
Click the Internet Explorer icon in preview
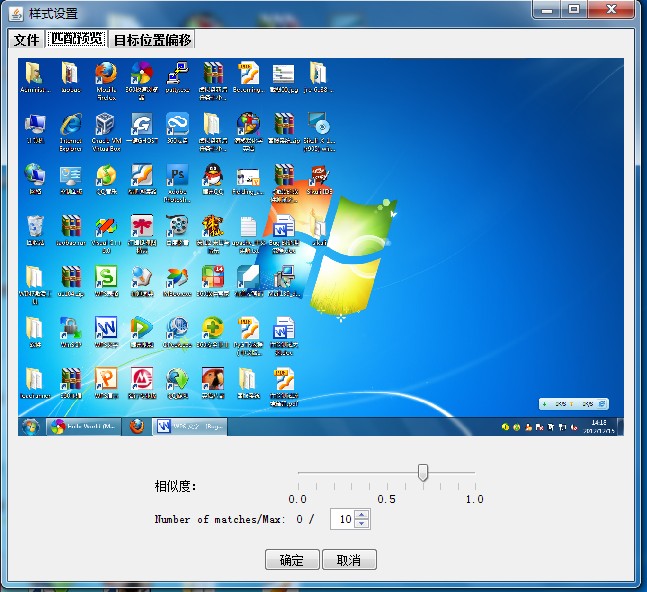[70, 125]
